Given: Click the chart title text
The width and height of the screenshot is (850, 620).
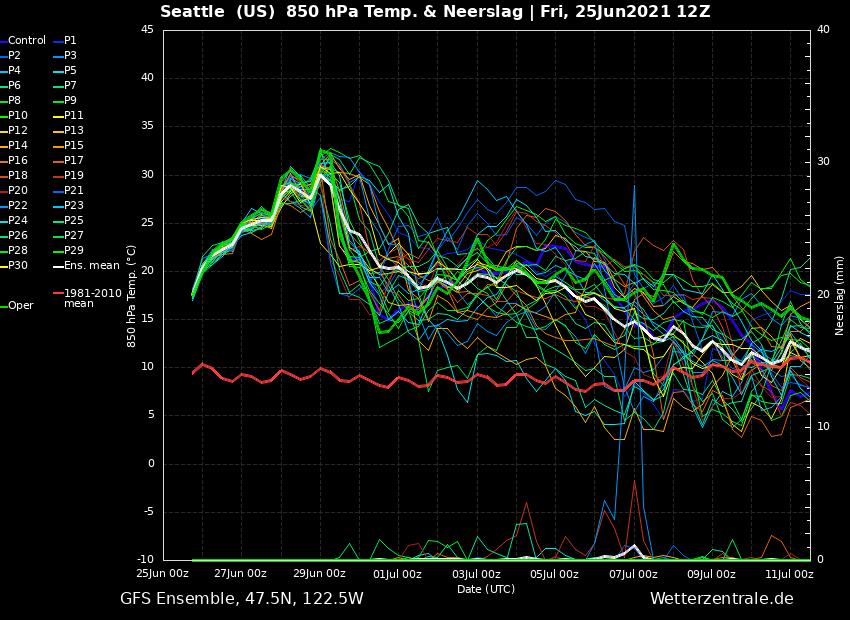Looking at the screenshot, I should pos(435,11).
